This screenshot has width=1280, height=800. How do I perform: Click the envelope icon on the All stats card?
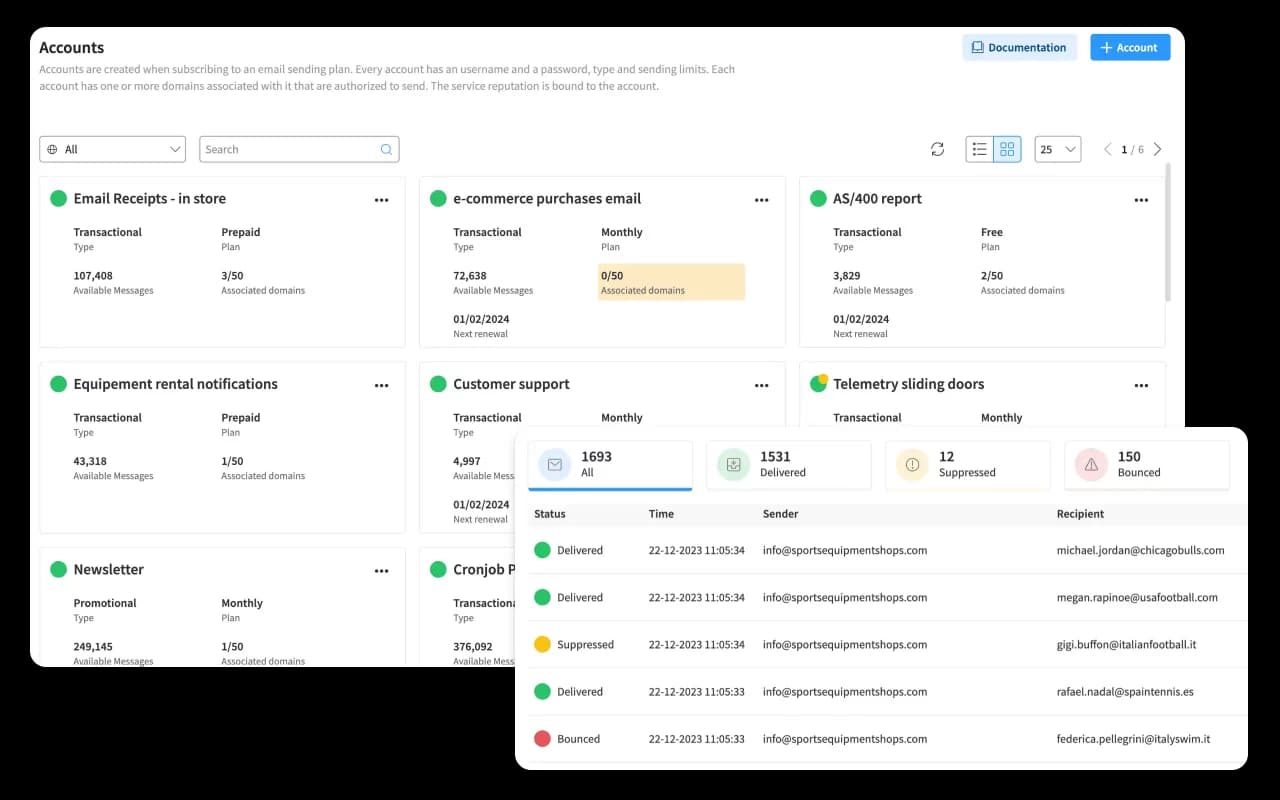[554, 464]
